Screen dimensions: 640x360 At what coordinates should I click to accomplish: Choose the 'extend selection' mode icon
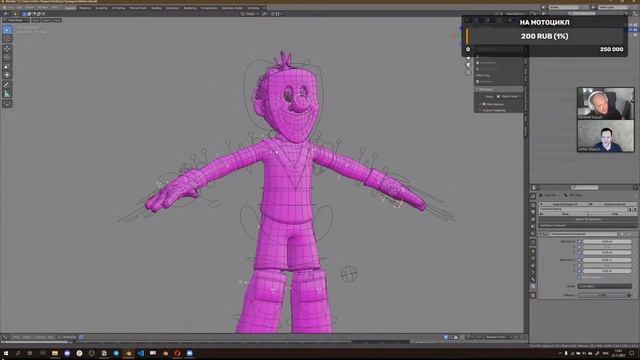[x=29, y=14]
